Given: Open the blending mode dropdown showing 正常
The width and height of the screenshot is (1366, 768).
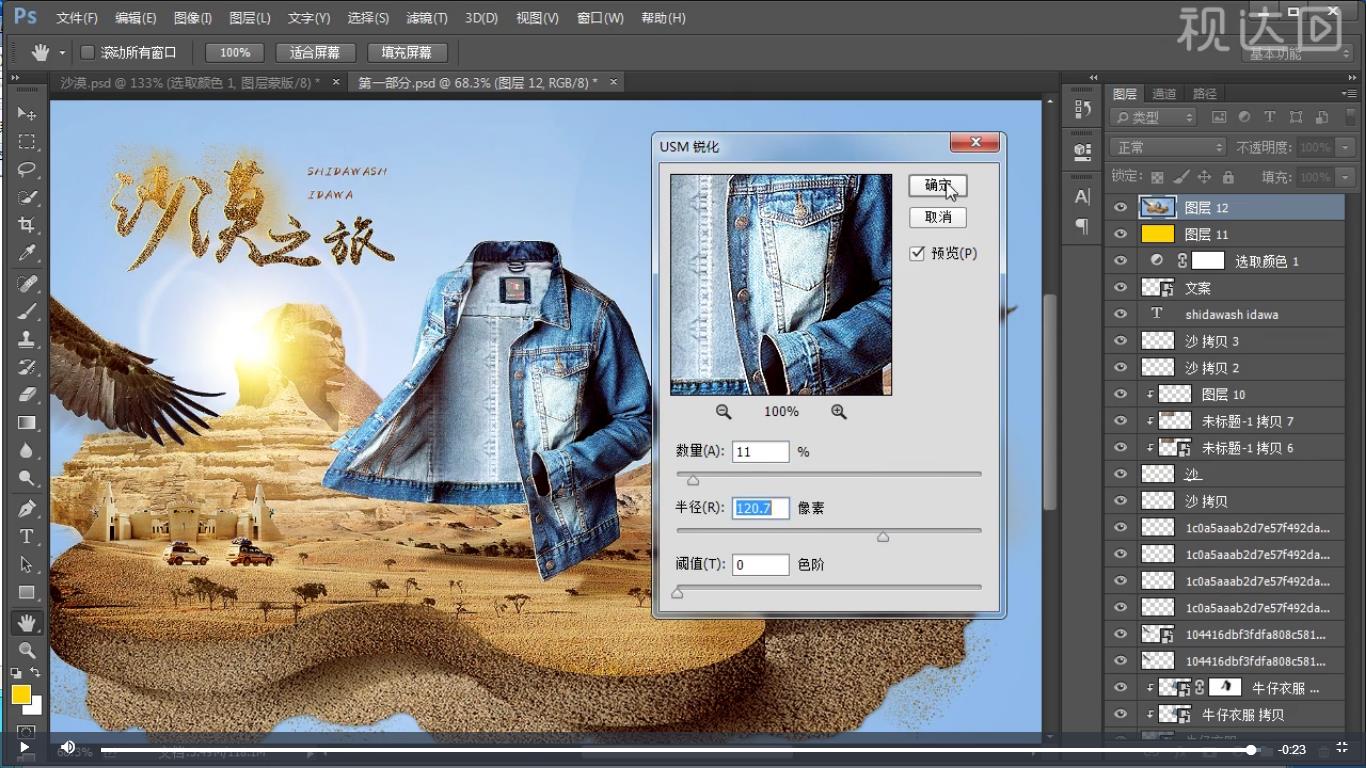Looking at the screenshot, I should [x=1166, y=146].
